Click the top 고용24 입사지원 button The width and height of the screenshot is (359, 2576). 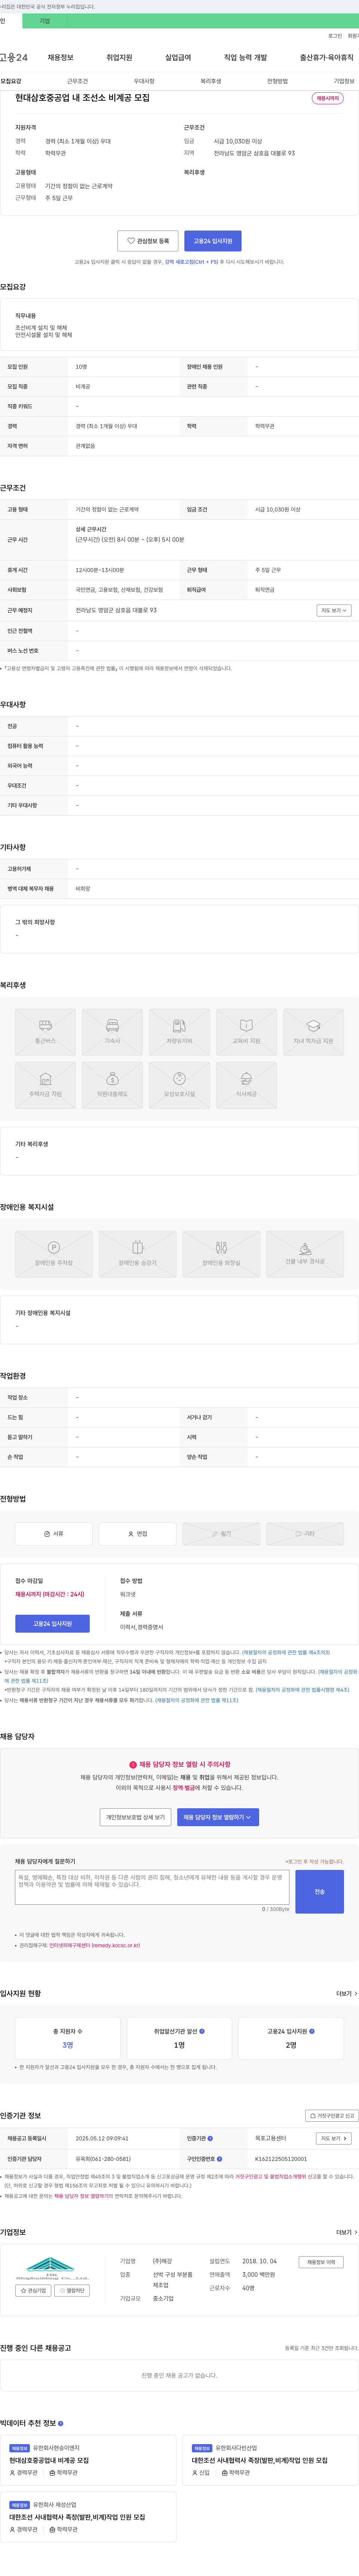[x=213, y=241]
